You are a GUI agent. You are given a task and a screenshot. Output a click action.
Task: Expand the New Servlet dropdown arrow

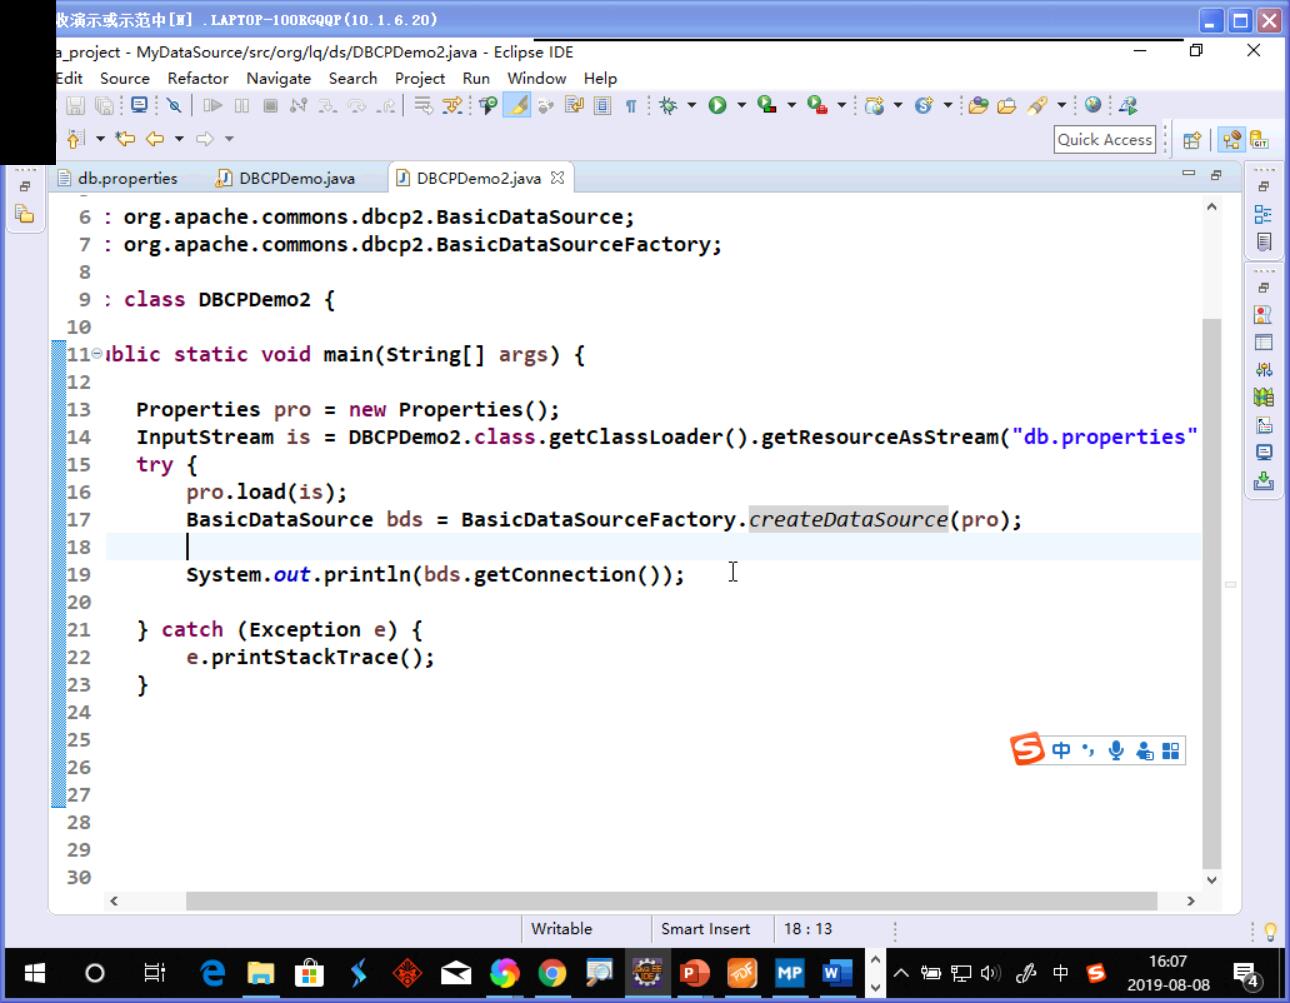point(946,105)
